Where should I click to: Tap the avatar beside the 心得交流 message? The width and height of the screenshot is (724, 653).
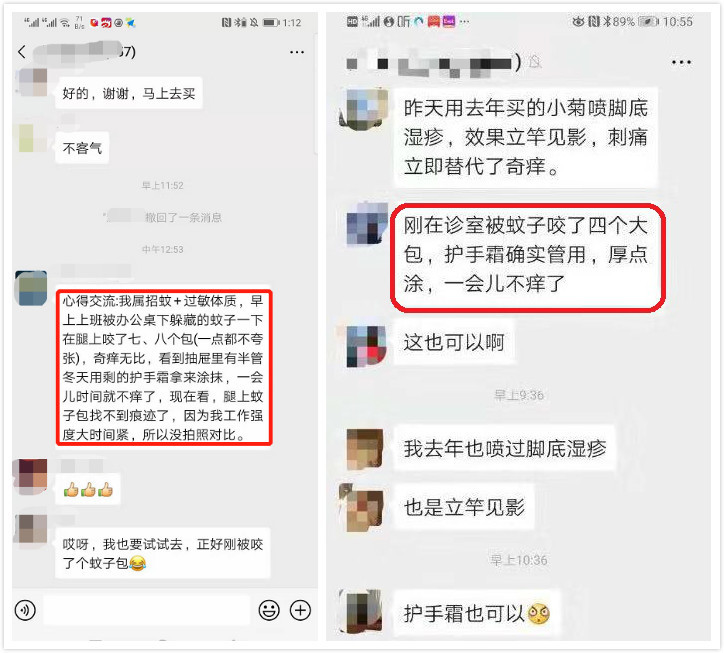[x=31, y=288]
